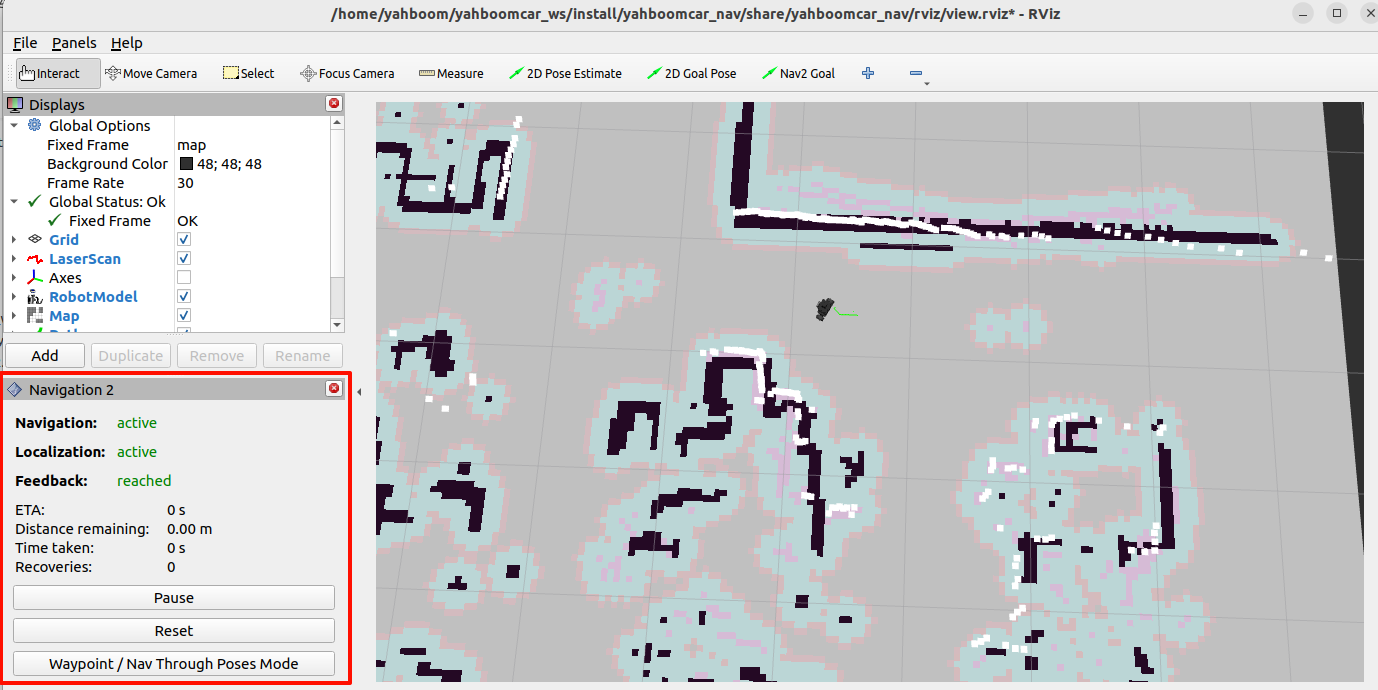The image size is (1378, 690).
Task: Activate the Move Camera tool
Action: [151, 73]
